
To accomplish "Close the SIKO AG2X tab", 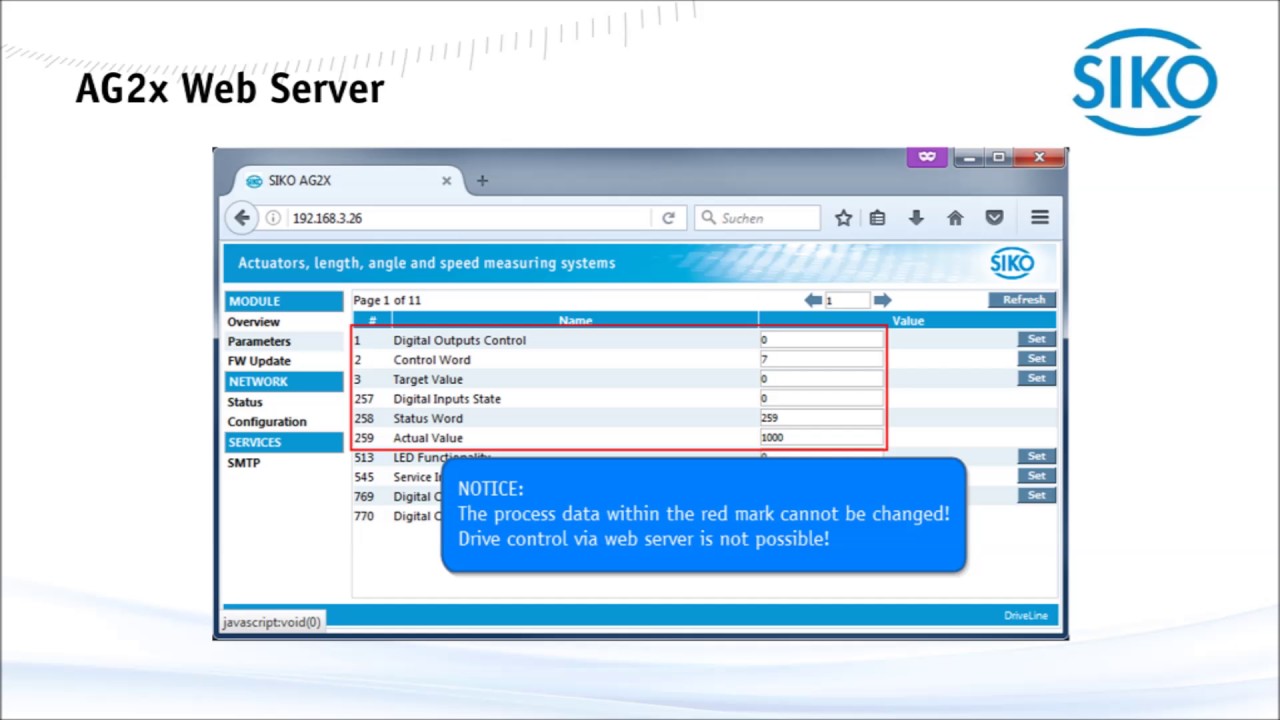I will [446, 181].
